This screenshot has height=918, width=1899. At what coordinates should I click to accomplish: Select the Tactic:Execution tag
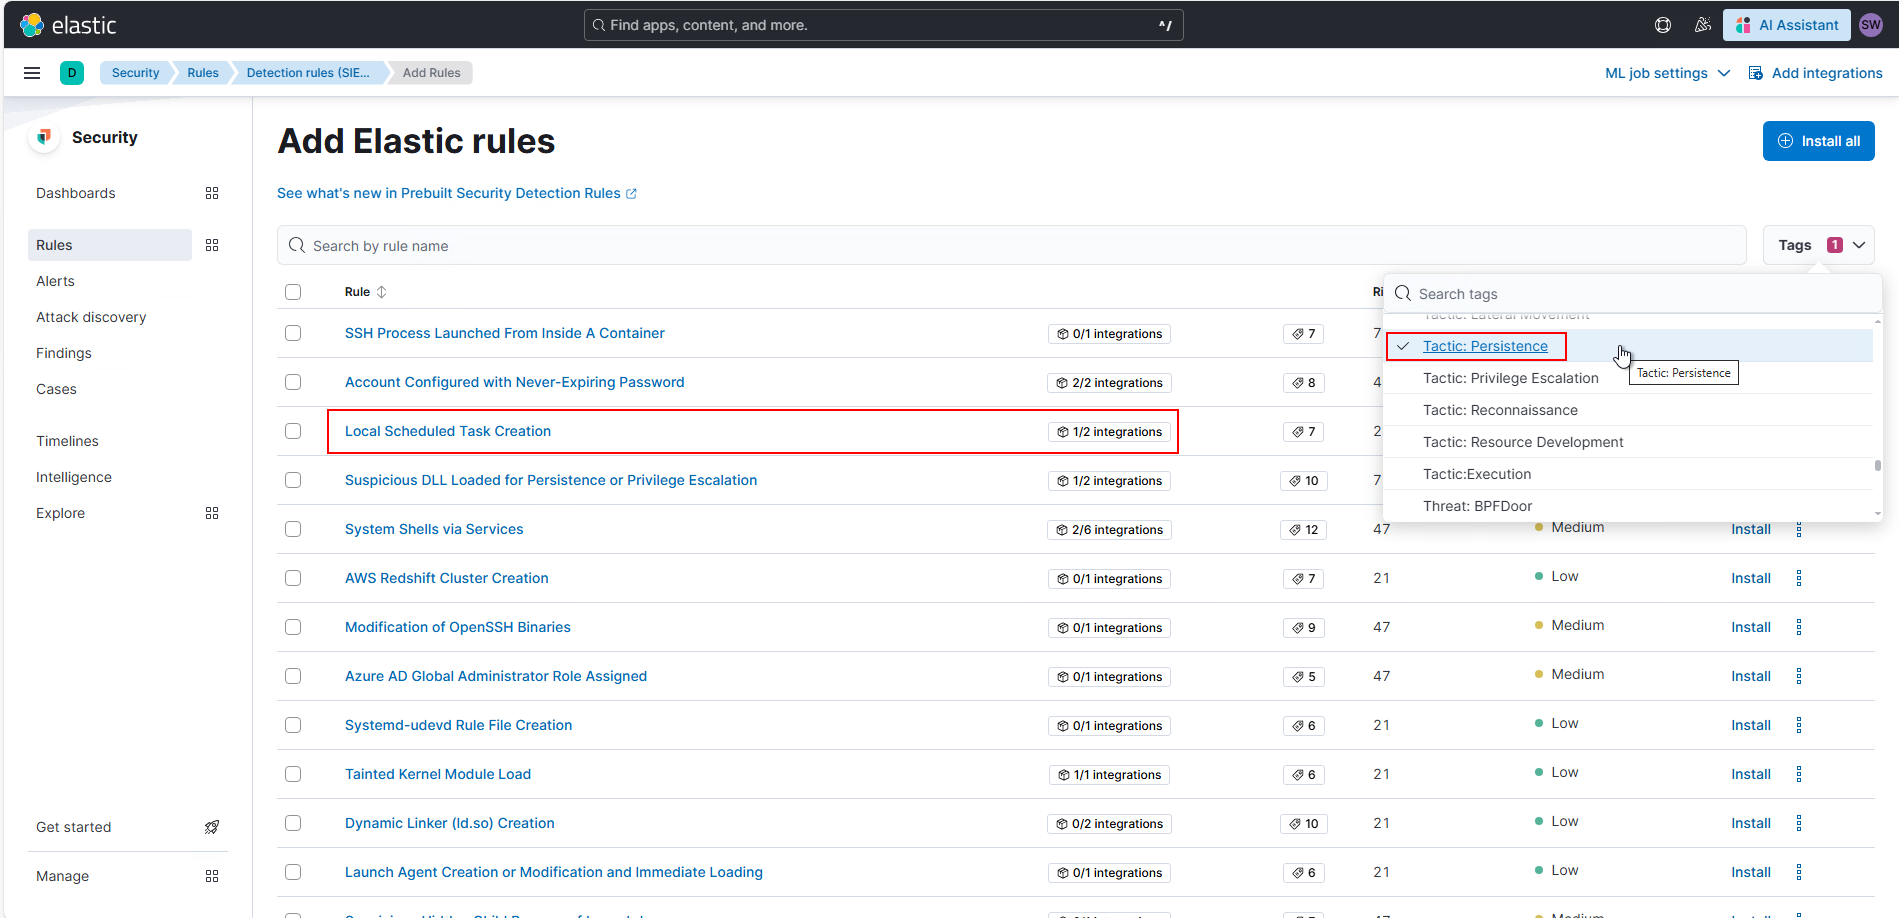[x=1628, y=474]
